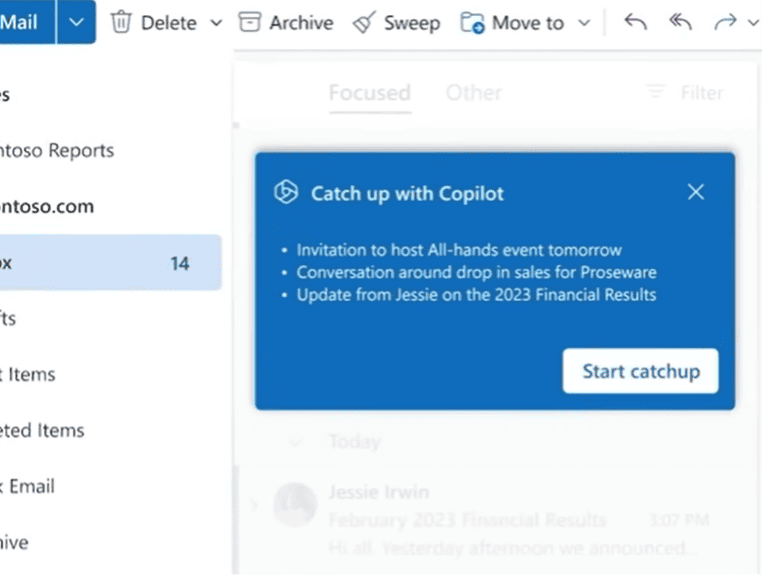Click the Catch up with Copilot title

(x=407, y=193)
